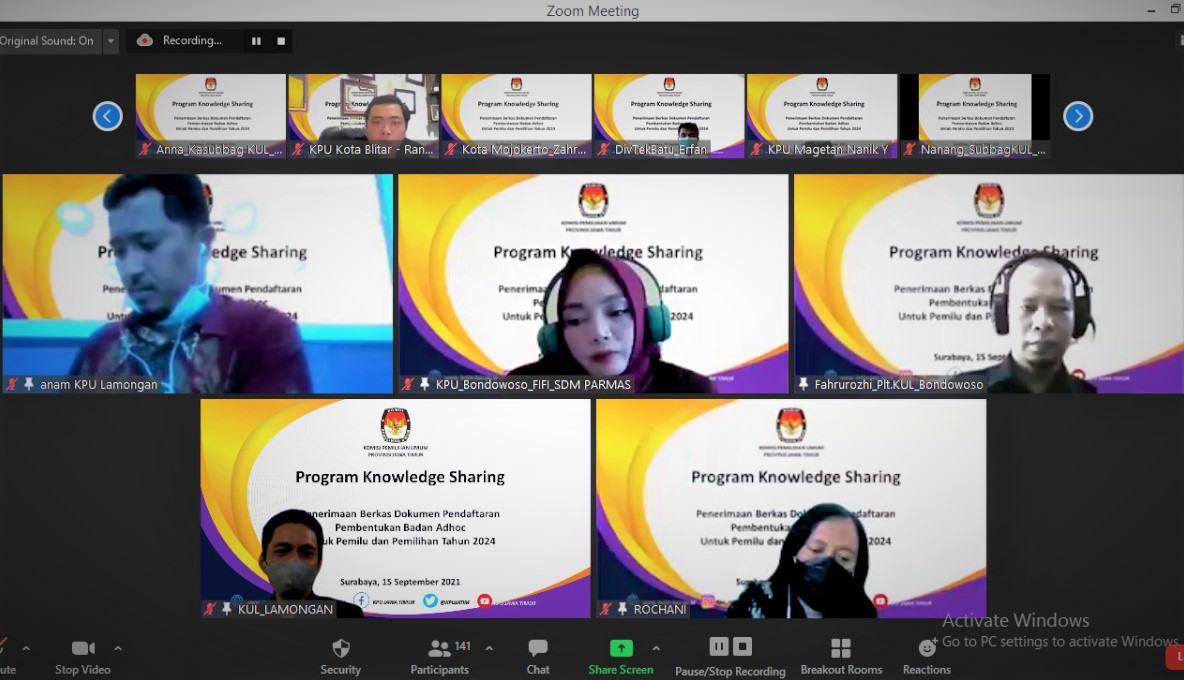Select KPU Kota Blitar video thumbnail

click(x=363, y=115)
